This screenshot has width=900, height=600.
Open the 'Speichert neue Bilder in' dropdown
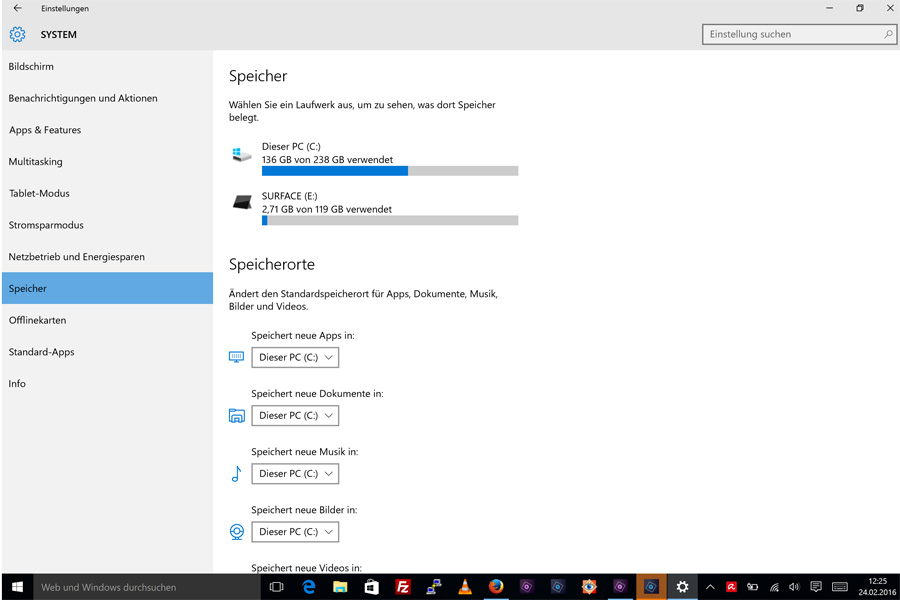(295, 531)
